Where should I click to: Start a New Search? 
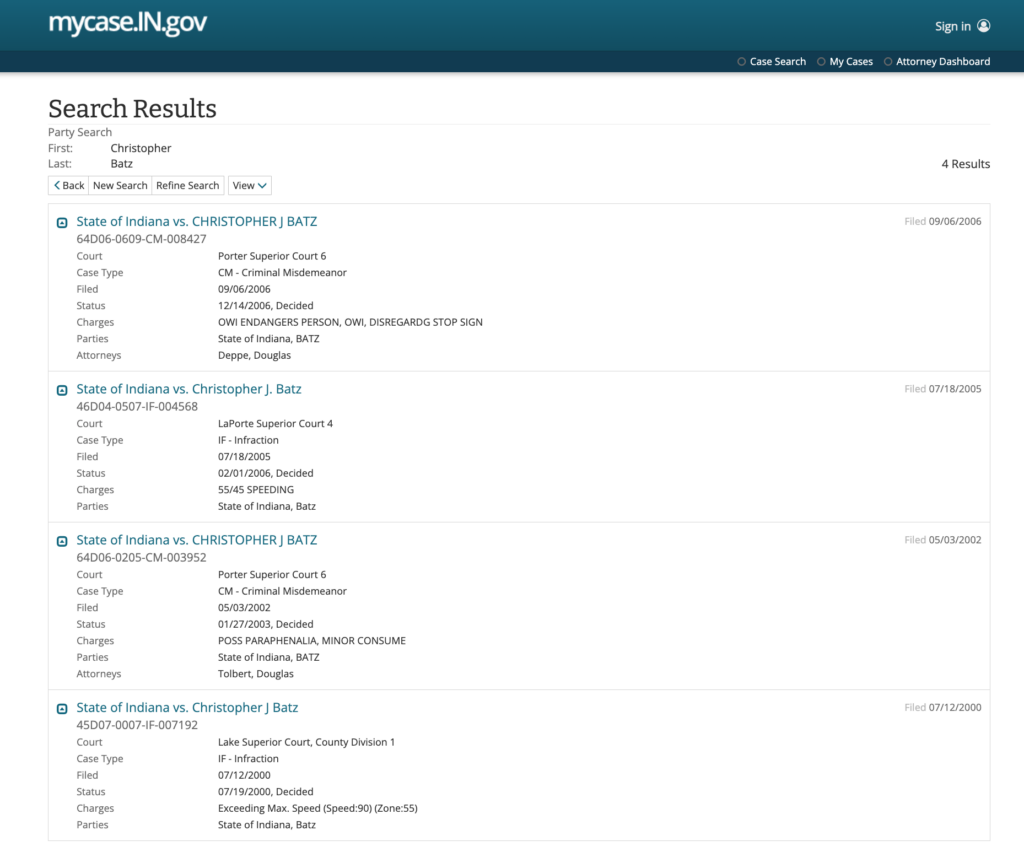[x=120, y=186]
